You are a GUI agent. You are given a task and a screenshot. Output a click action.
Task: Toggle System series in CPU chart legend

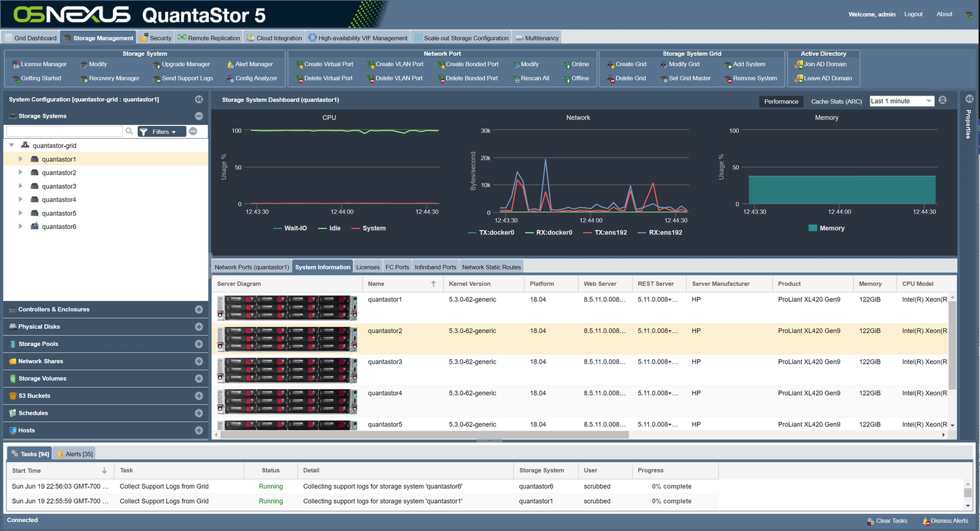tap(369, 229)
